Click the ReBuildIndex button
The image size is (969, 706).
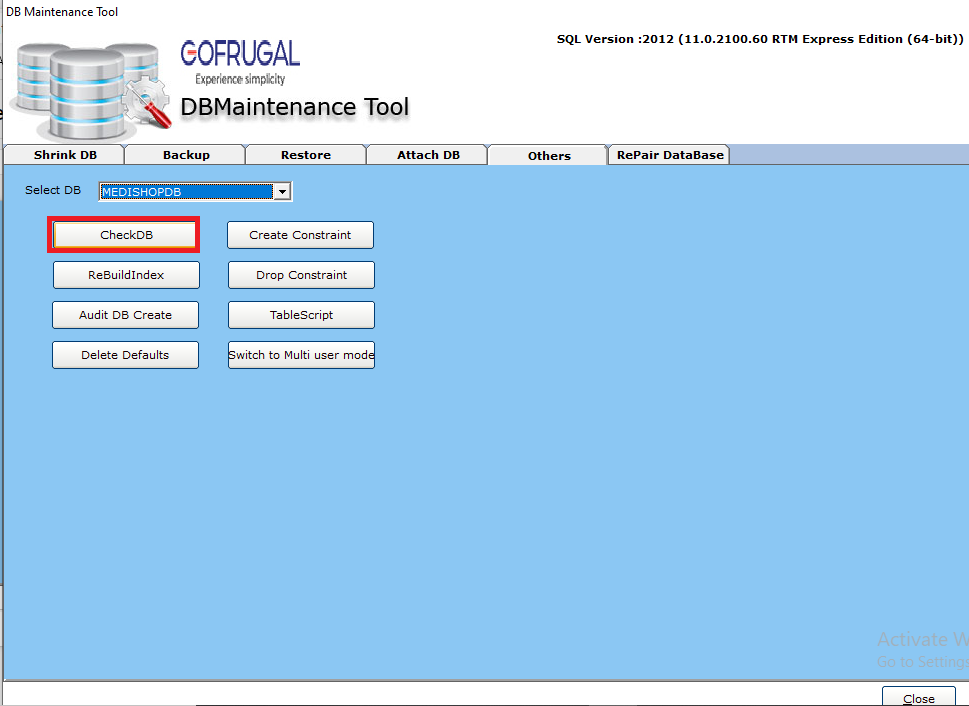point(126,275)
